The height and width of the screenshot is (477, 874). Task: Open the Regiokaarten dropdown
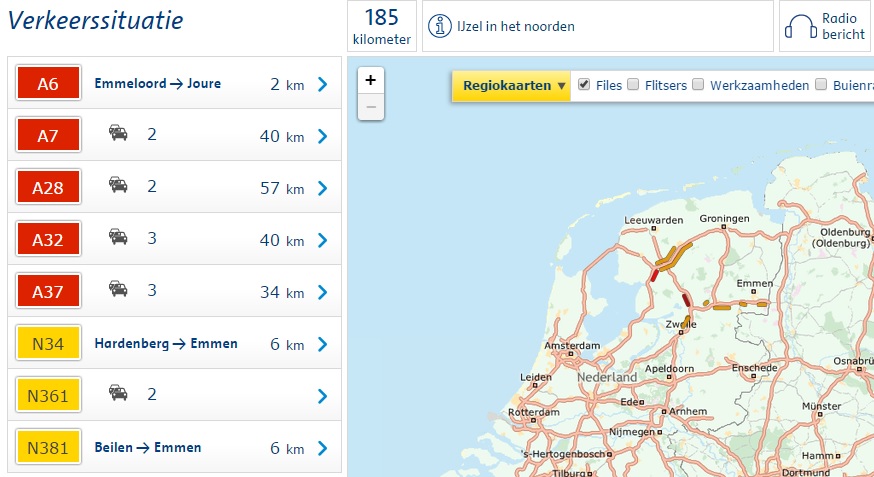click(514, 86)
